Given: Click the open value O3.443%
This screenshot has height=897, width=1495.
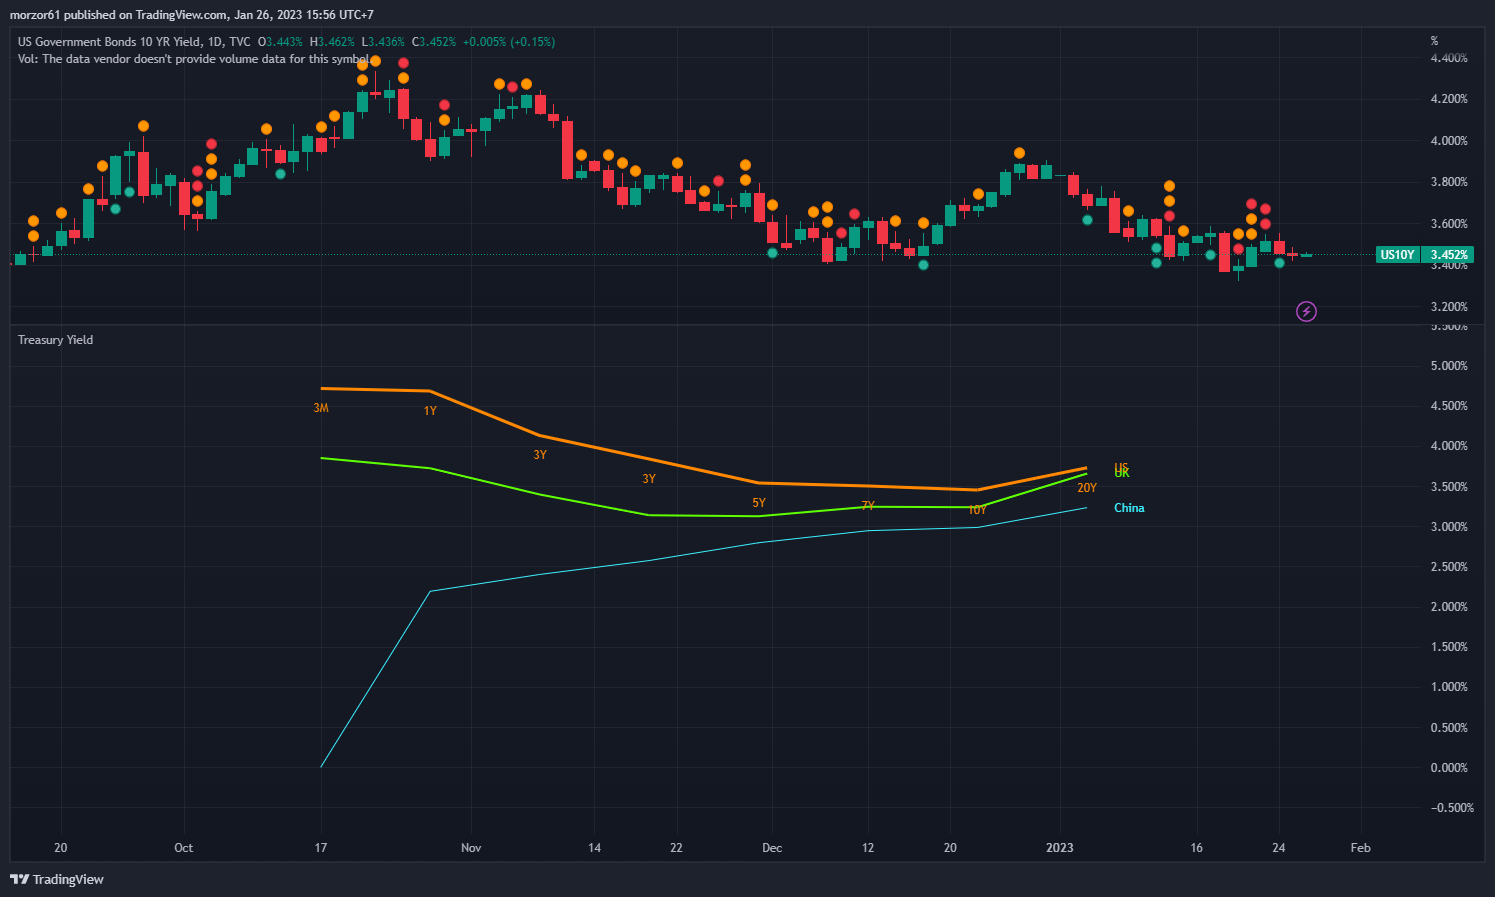Looking at the screenshot, I should pyautogui.click(x=280, y=42).
